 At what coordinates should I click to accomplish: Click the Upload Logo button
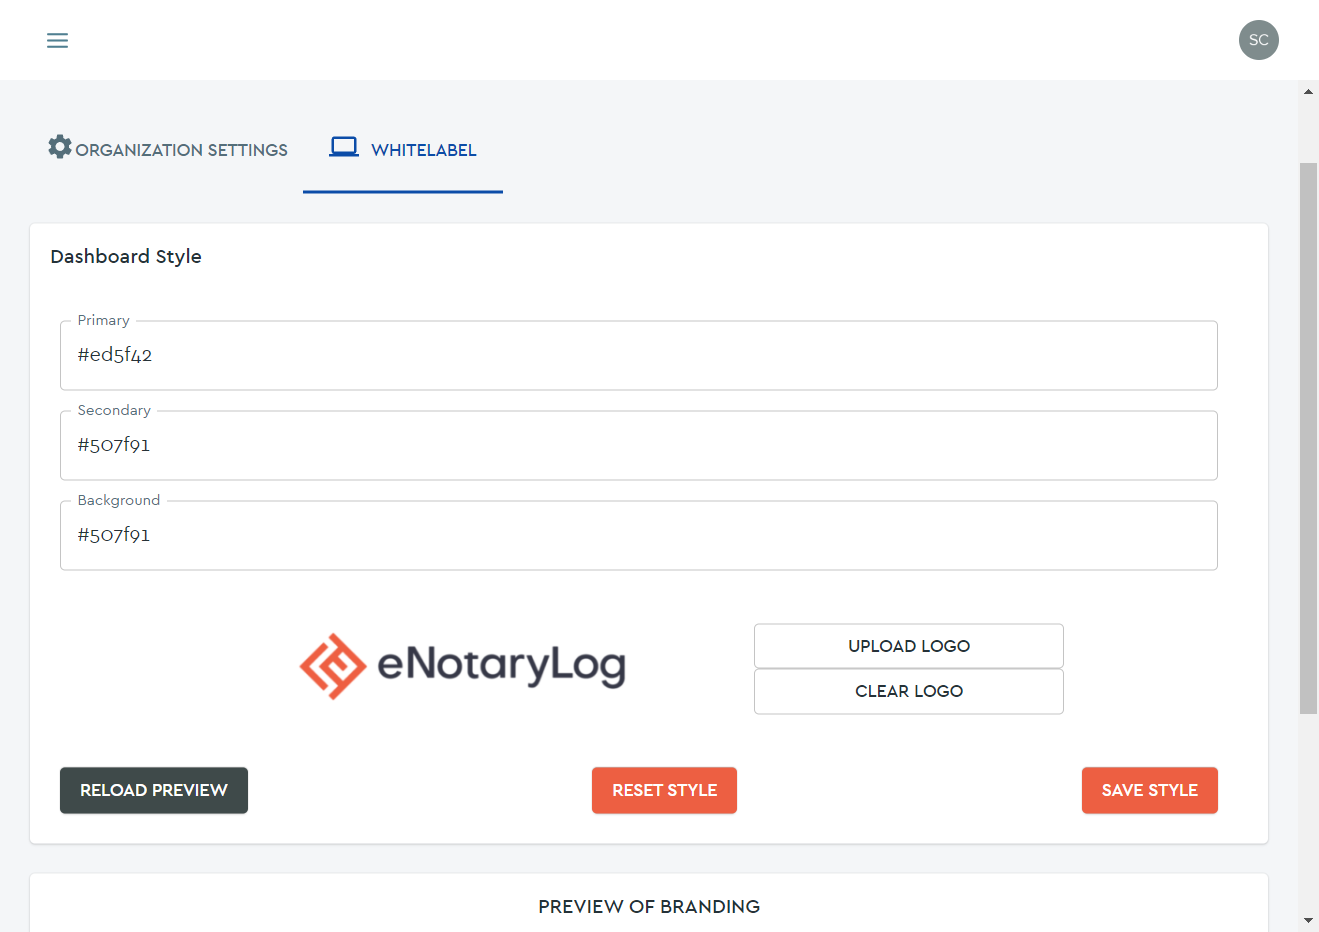(x=908, y=646)
